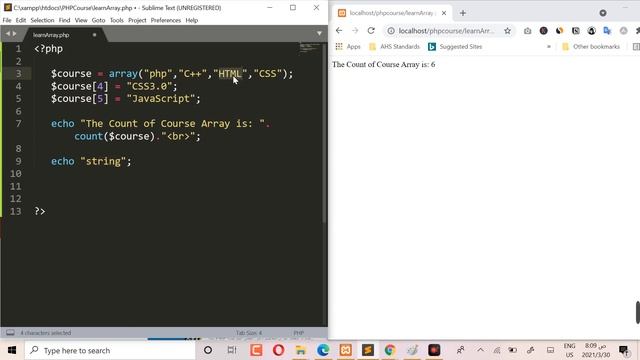The width and height of the screenshot is (640, 360).
Task: Click the Google Translate extension icon
Action: pos(607,31)
